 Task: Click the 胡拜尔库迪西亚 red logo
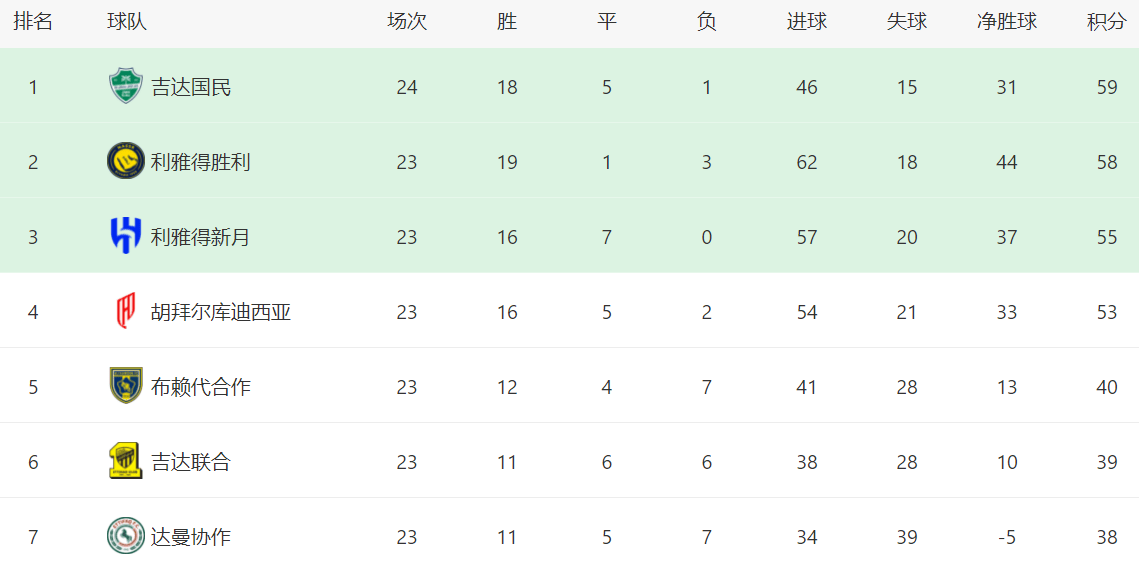[x=126, y=312]
